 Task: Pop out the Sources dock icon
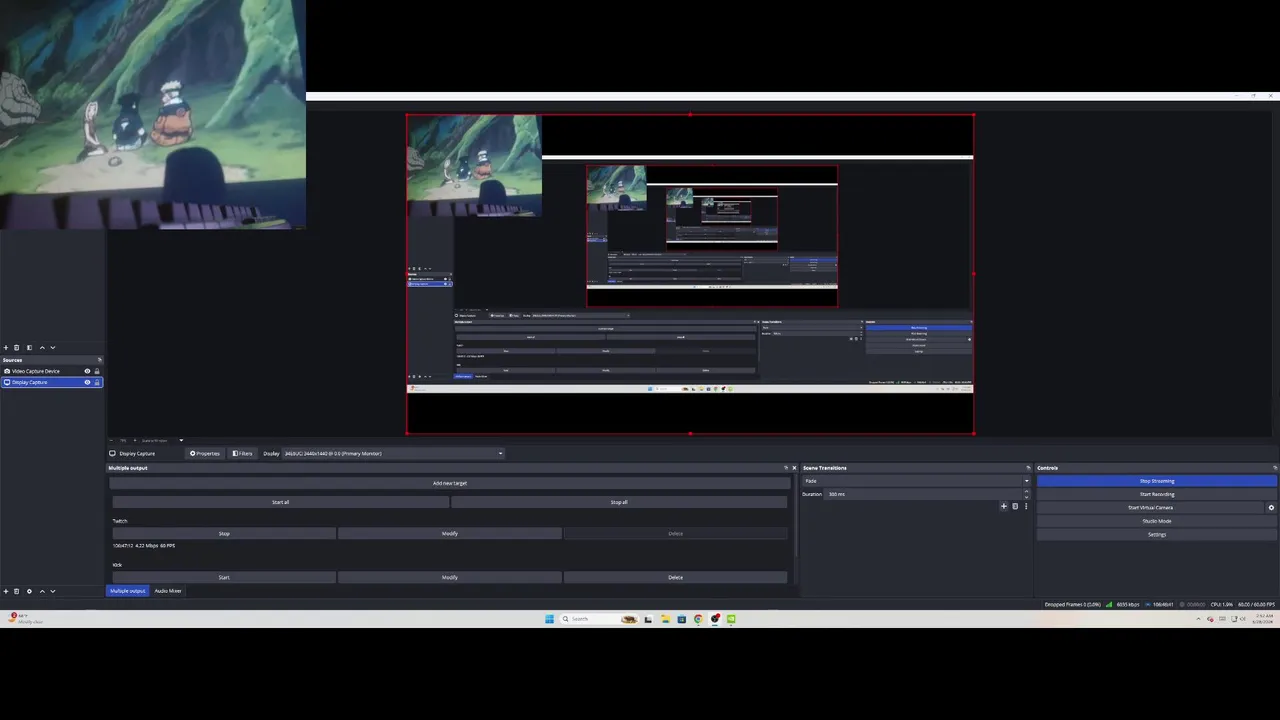(99, 360)
